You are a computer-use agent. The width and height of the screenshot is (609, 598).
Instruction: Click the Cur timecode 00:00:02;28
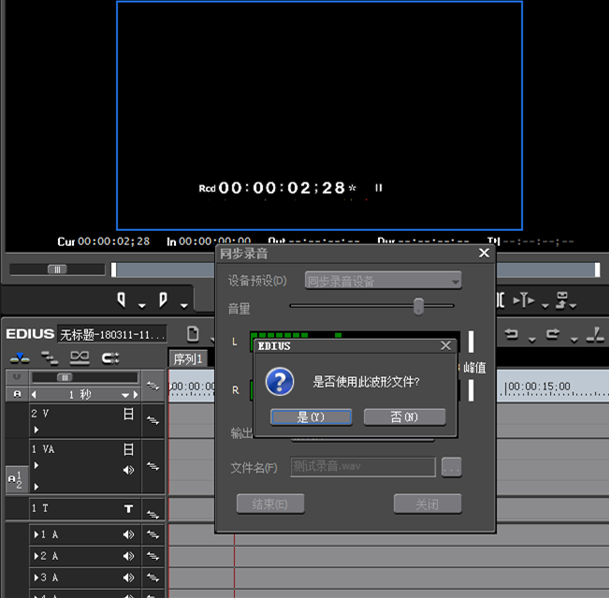114,242
